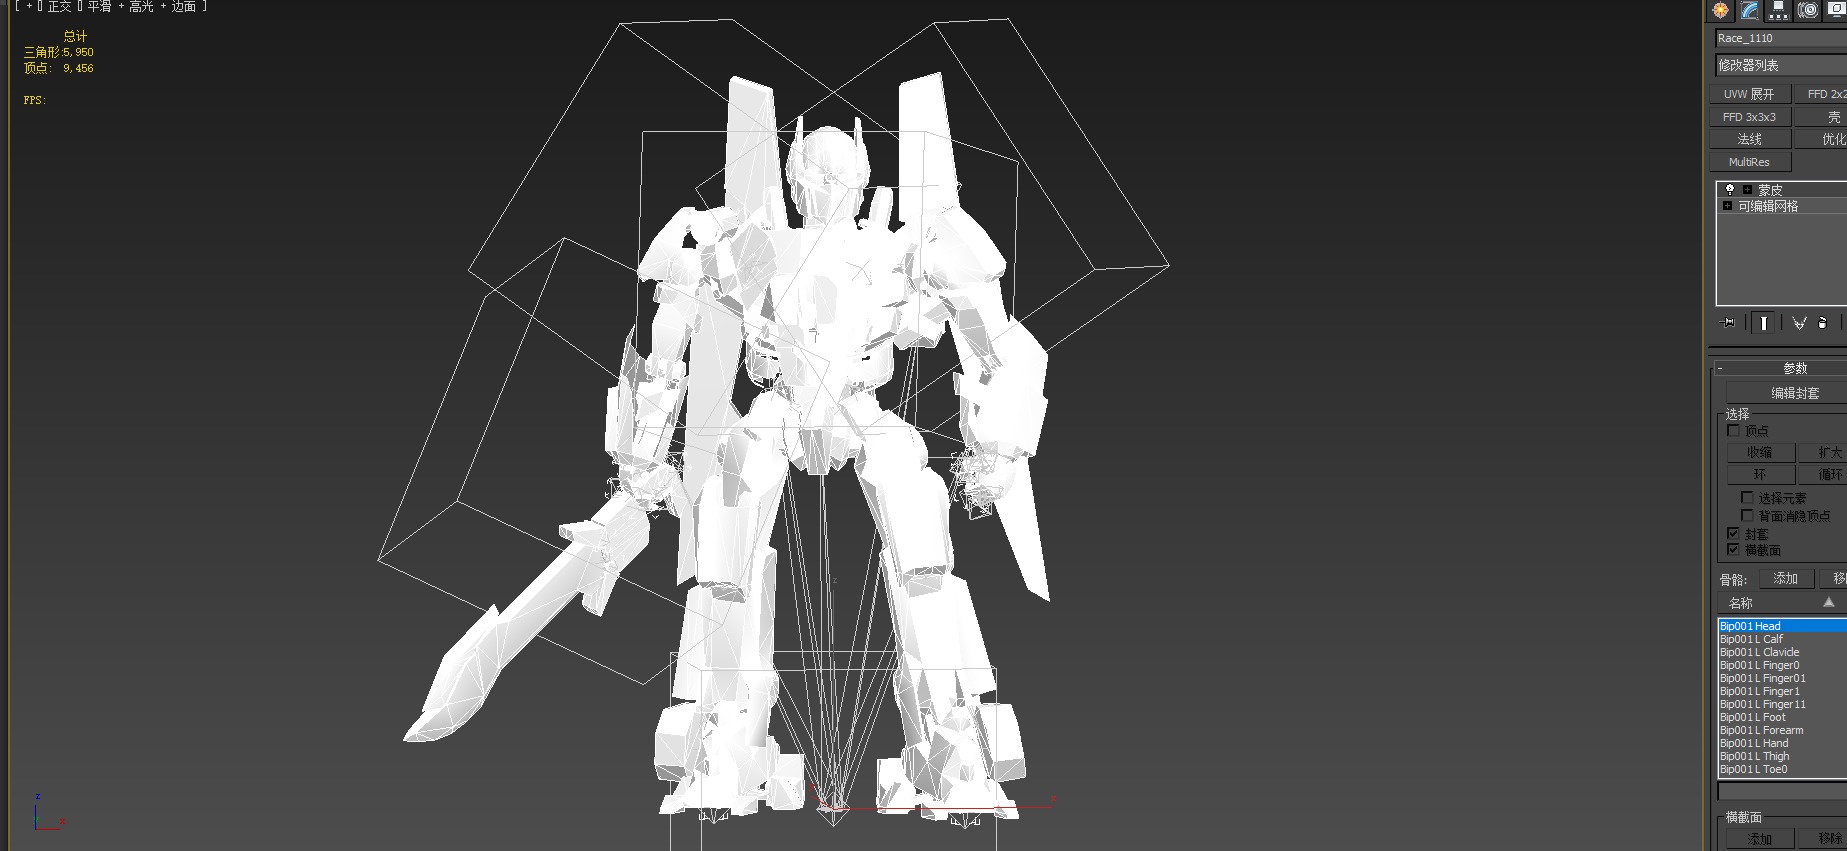Toggle the show end result icon
Image resolution: width=1847 pixels, height=851 pixels.
coord(1764,322)
